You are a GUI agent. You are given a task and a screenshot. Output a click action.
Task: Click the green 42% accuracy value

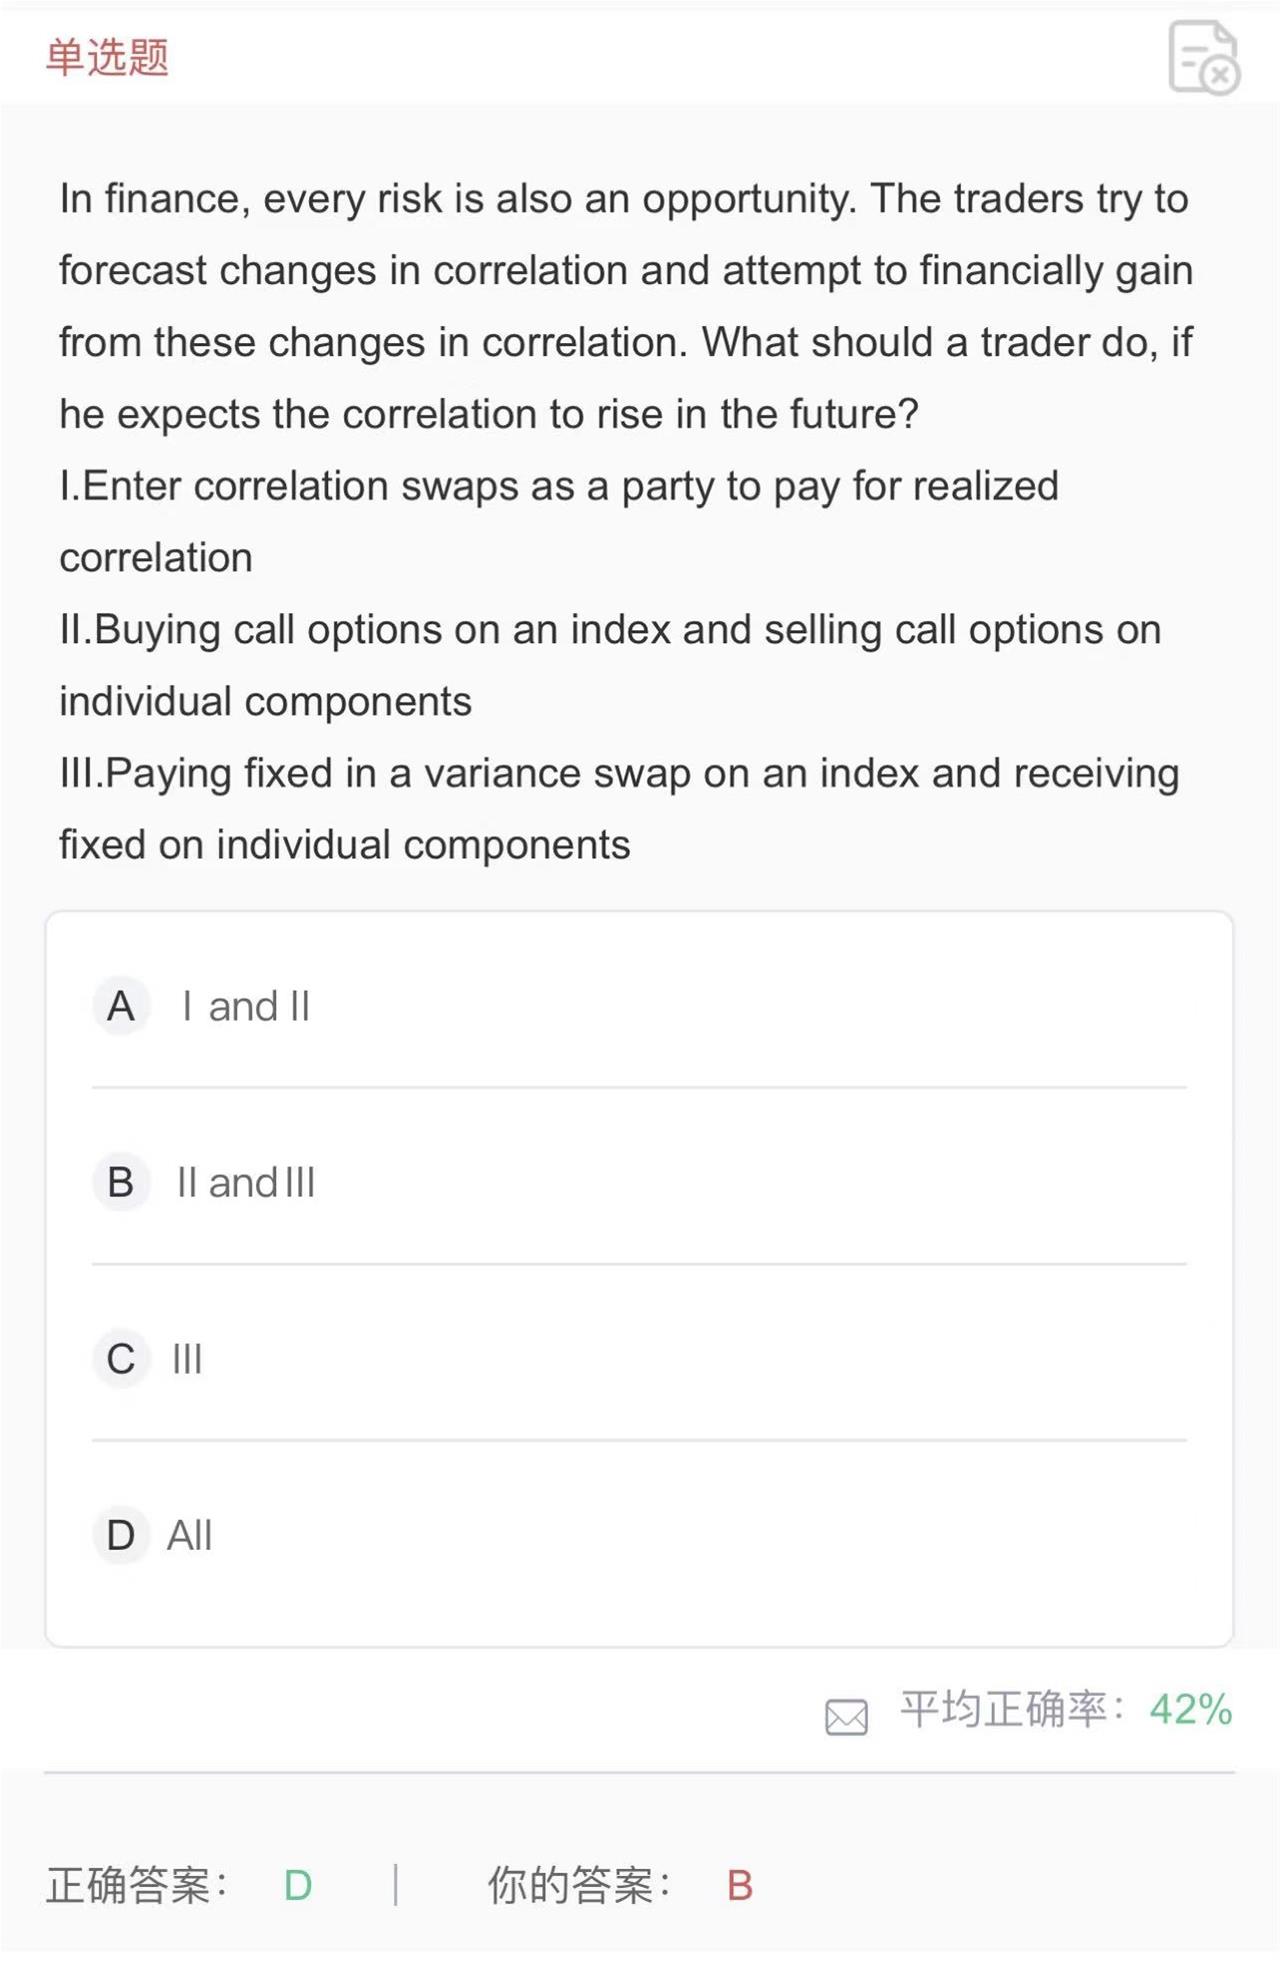click(x=1190, y=1709)
